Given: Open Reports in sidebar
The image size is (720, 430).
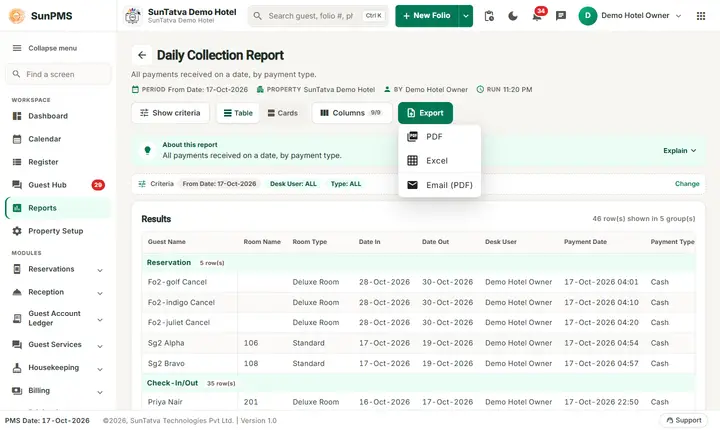Looking at the screenshot, I should (x=58, y=208).
